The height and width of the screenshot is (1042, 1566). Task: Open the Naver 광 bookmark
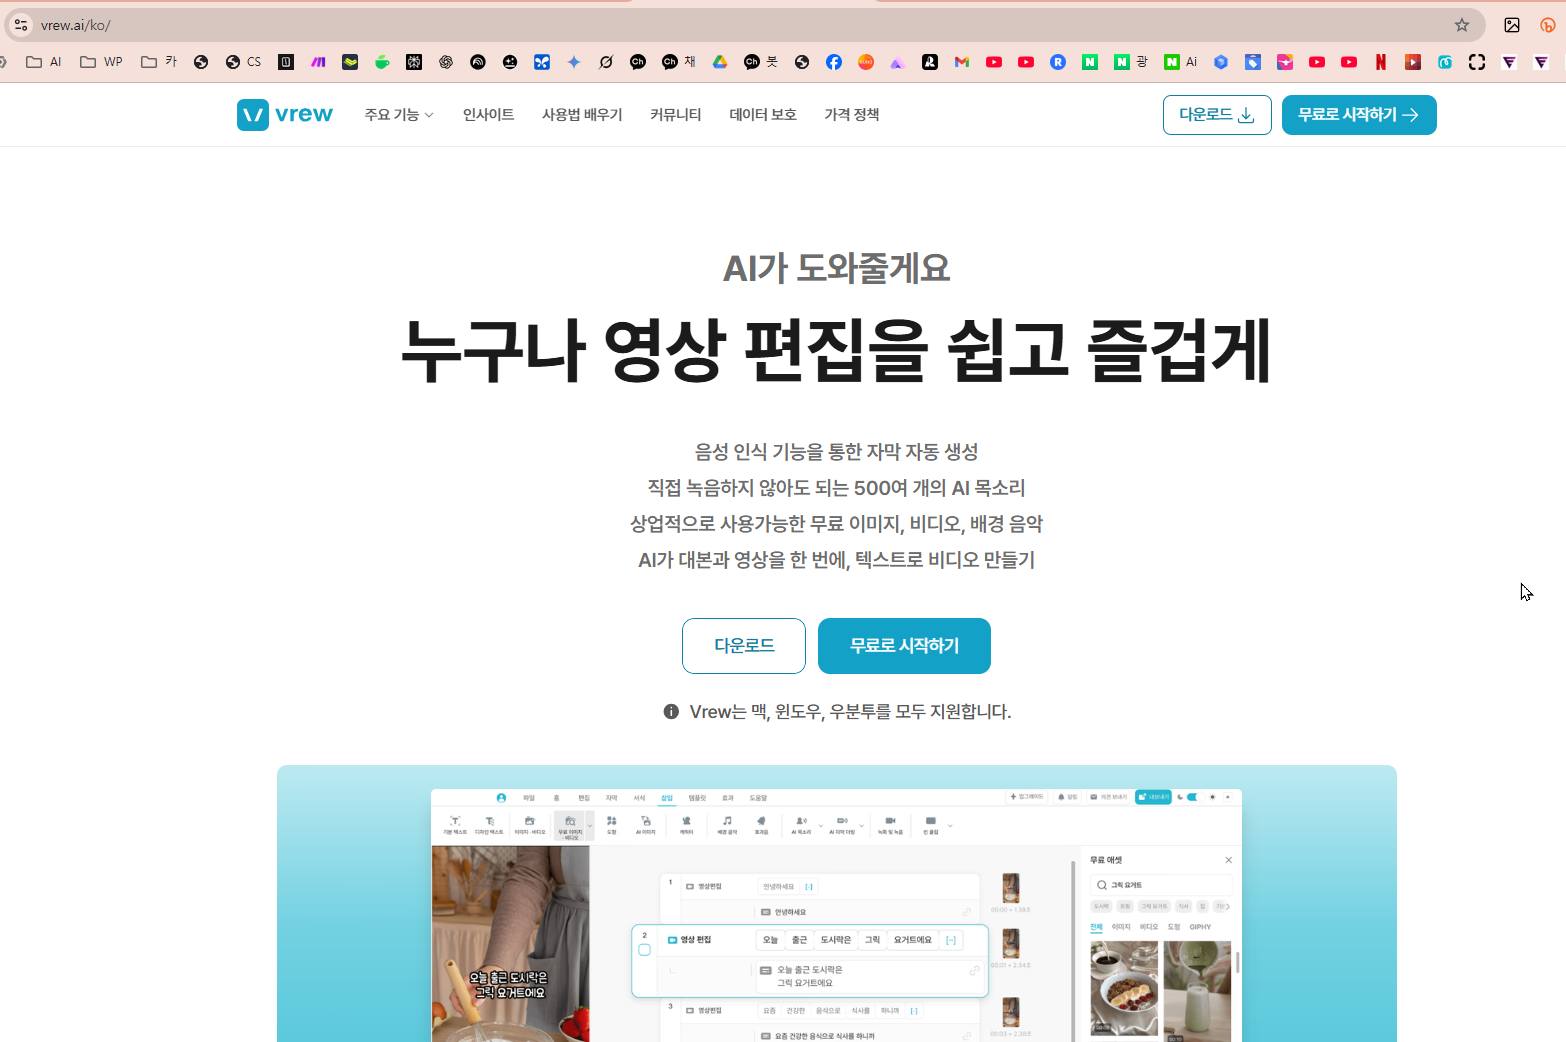[x=1131, y=62]
